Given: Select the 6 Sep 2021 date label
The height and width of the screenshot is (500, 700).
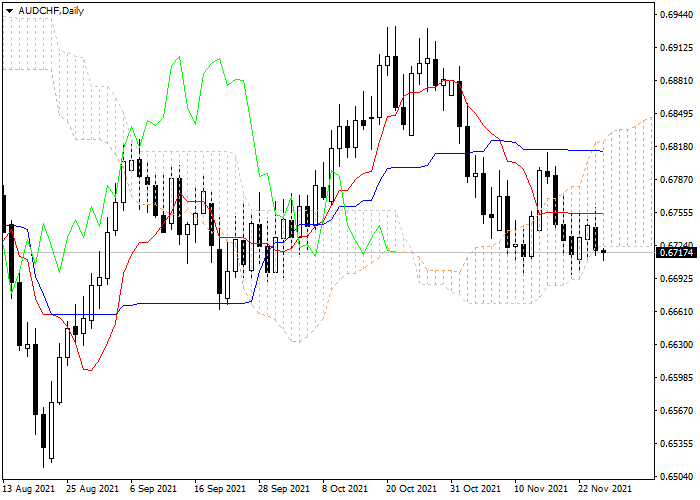Looking at the screenshot, I should (x=154, y=489).
